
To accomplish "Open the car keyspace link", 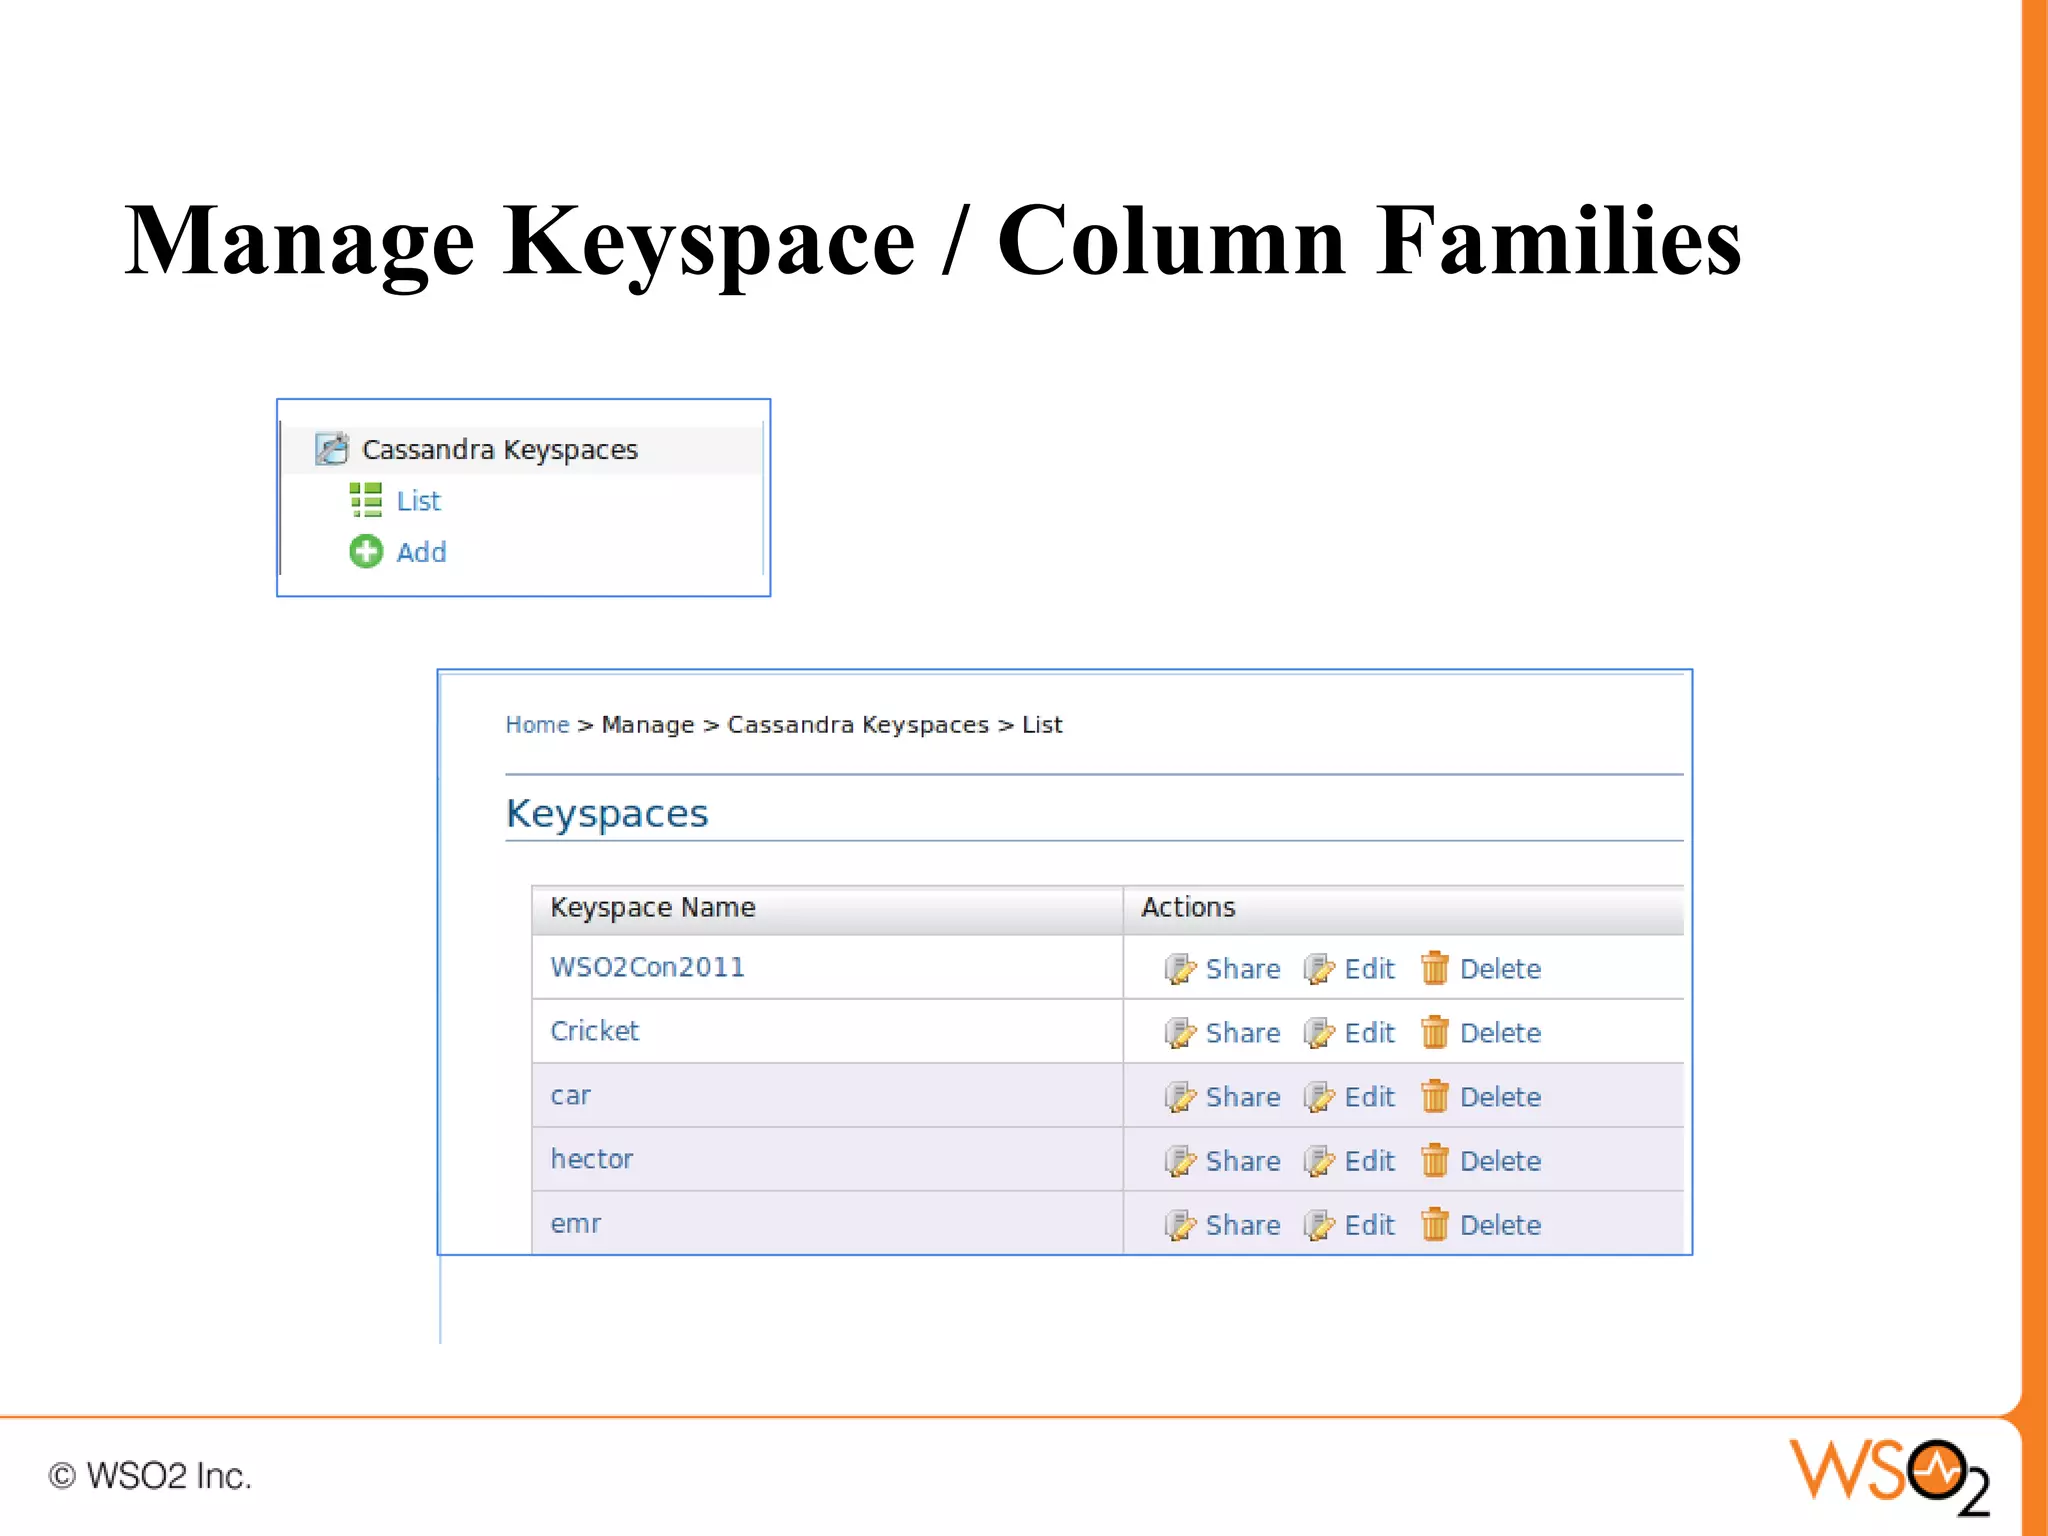I will pyautogui.click(x=570, y=1096).
